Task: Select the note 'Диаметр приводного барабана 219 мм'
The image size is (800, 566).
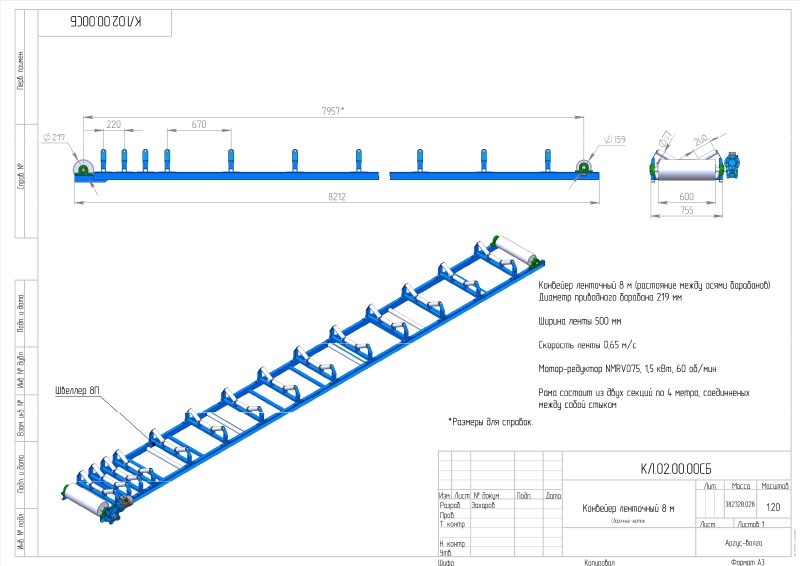Action: tap(610, 297)
